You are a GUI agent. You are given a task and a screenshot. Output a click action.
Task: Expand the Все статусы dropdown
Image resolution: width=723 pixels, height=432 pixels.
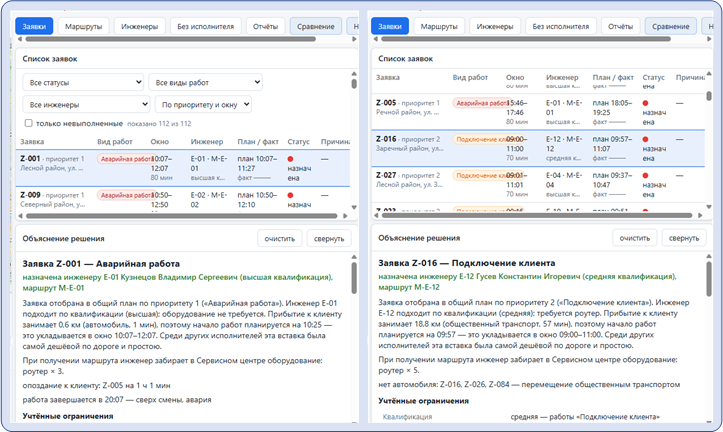(x=83, y=83)
